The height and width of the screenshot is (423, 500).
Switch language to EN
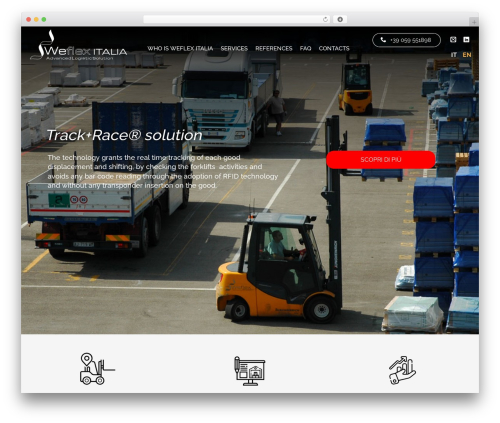(467, 55)
